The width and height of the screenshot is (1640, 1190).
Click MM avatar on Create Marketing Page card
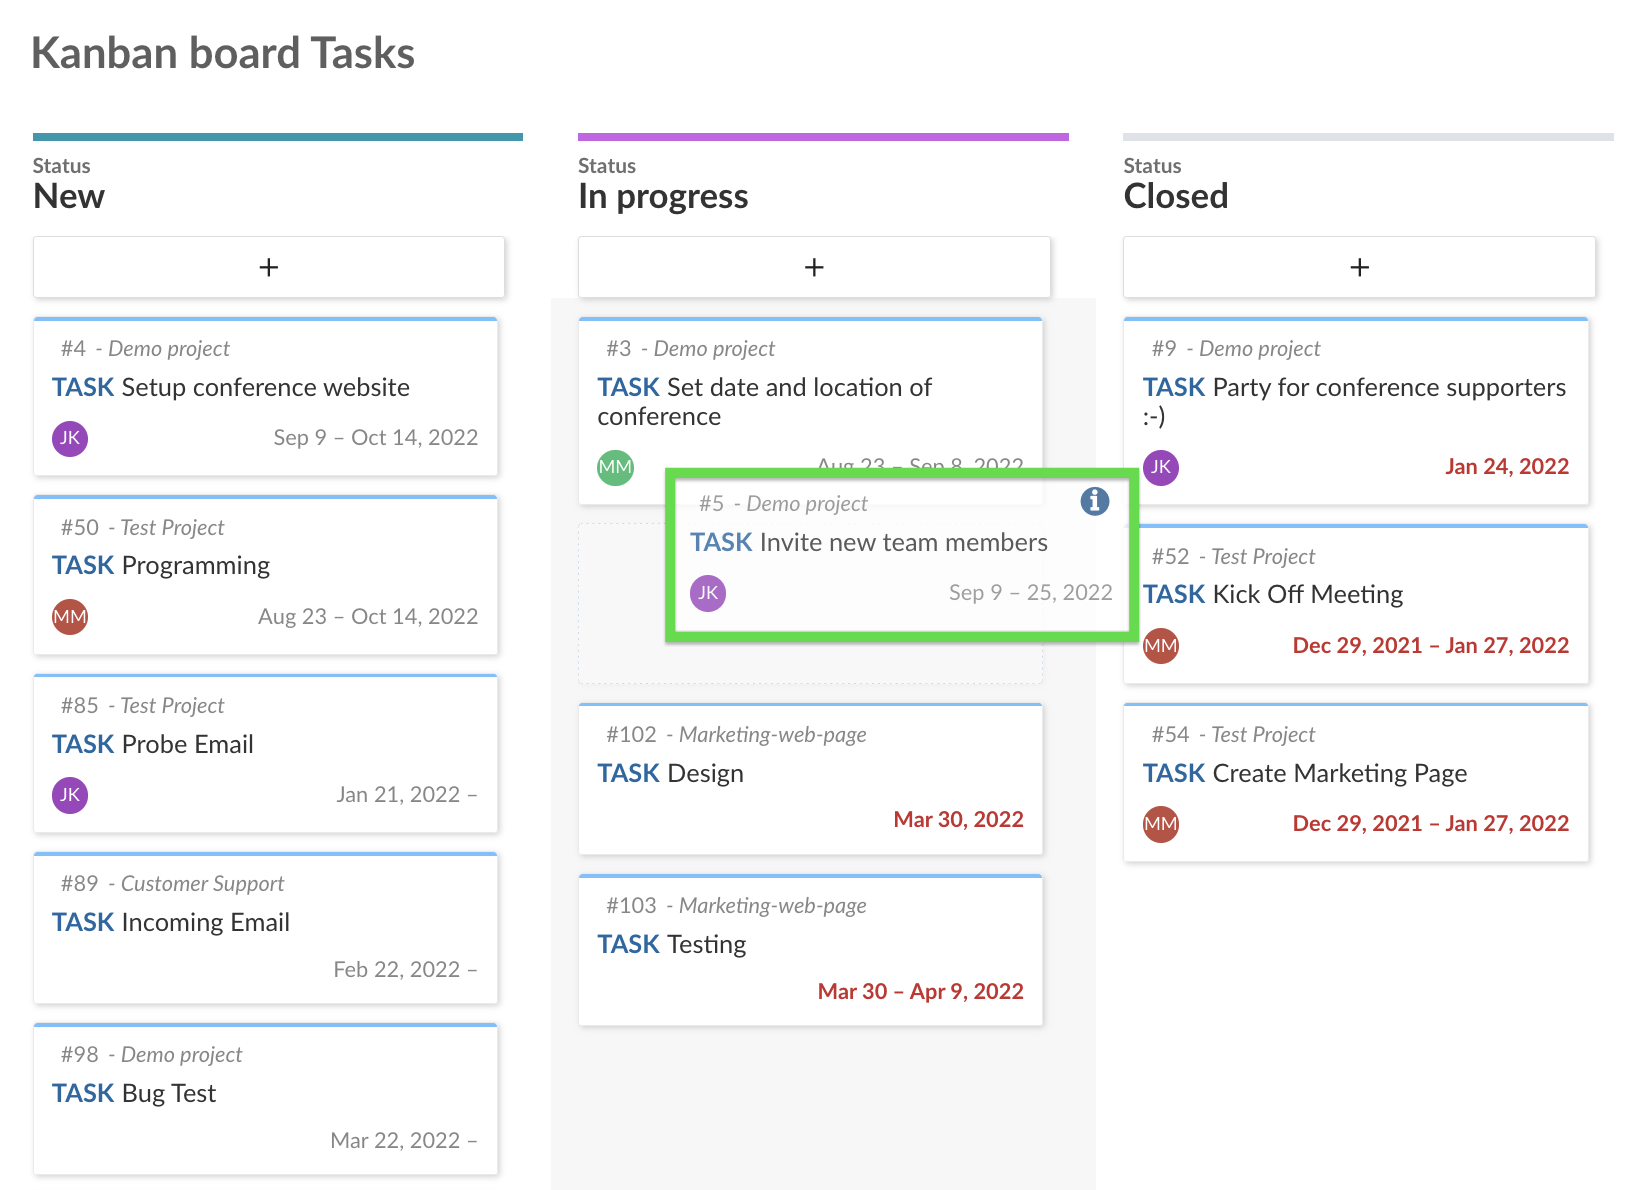[1161, 824]
